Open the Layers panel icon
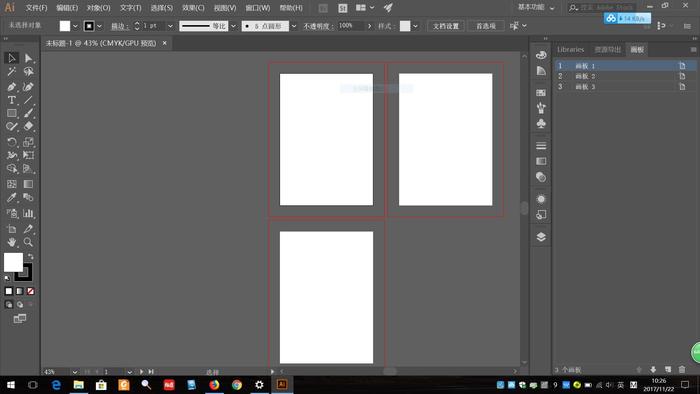Image resolution: width=700 pixels, height=394 pixels. click(x=541, y=237)
